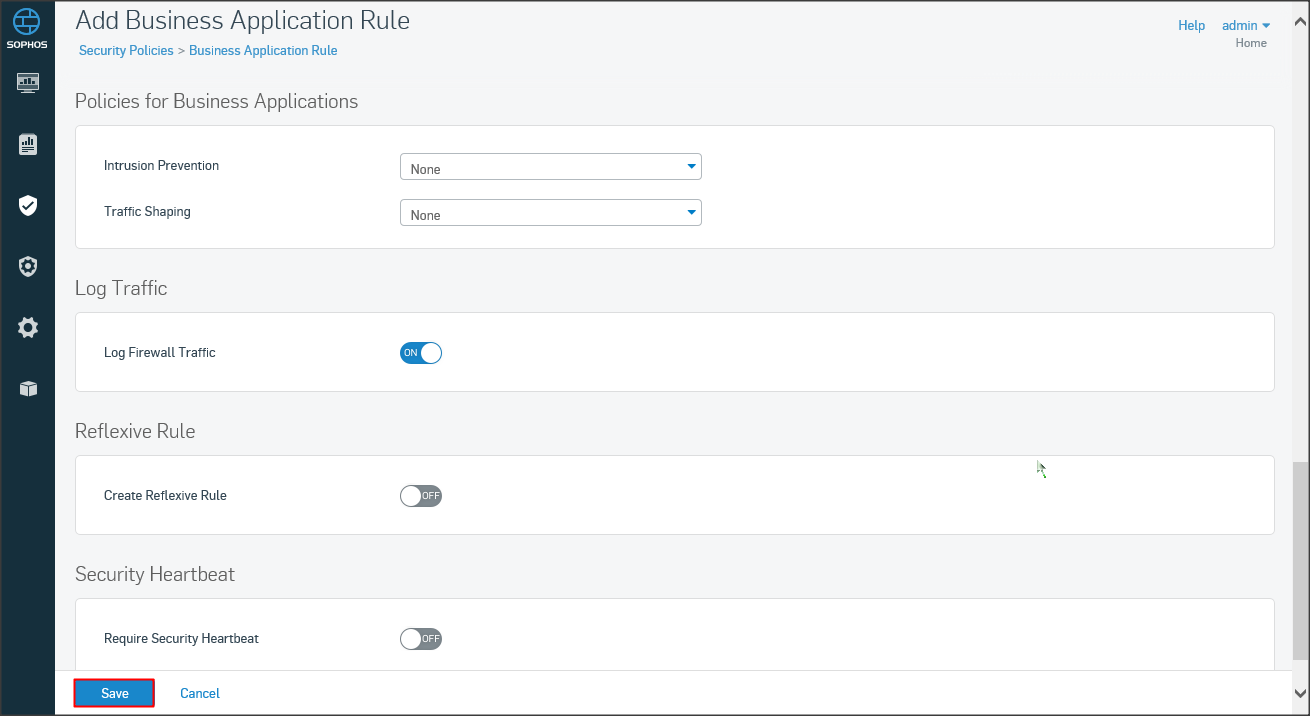The height and width of the screenshot is (716, 1310).
Task: Select the shield checkmark icon in the sidebar
Action: 28,205
